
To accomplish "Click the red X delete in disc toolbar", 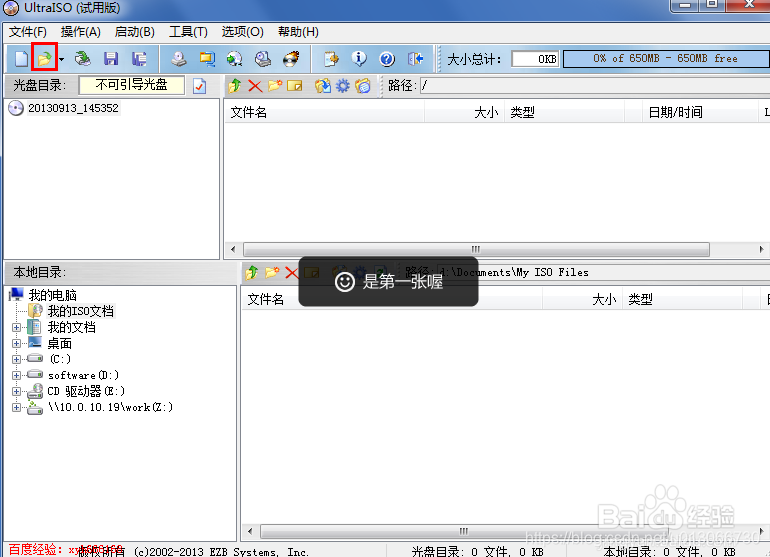I will pyautogui.click(x=255, y=86).
